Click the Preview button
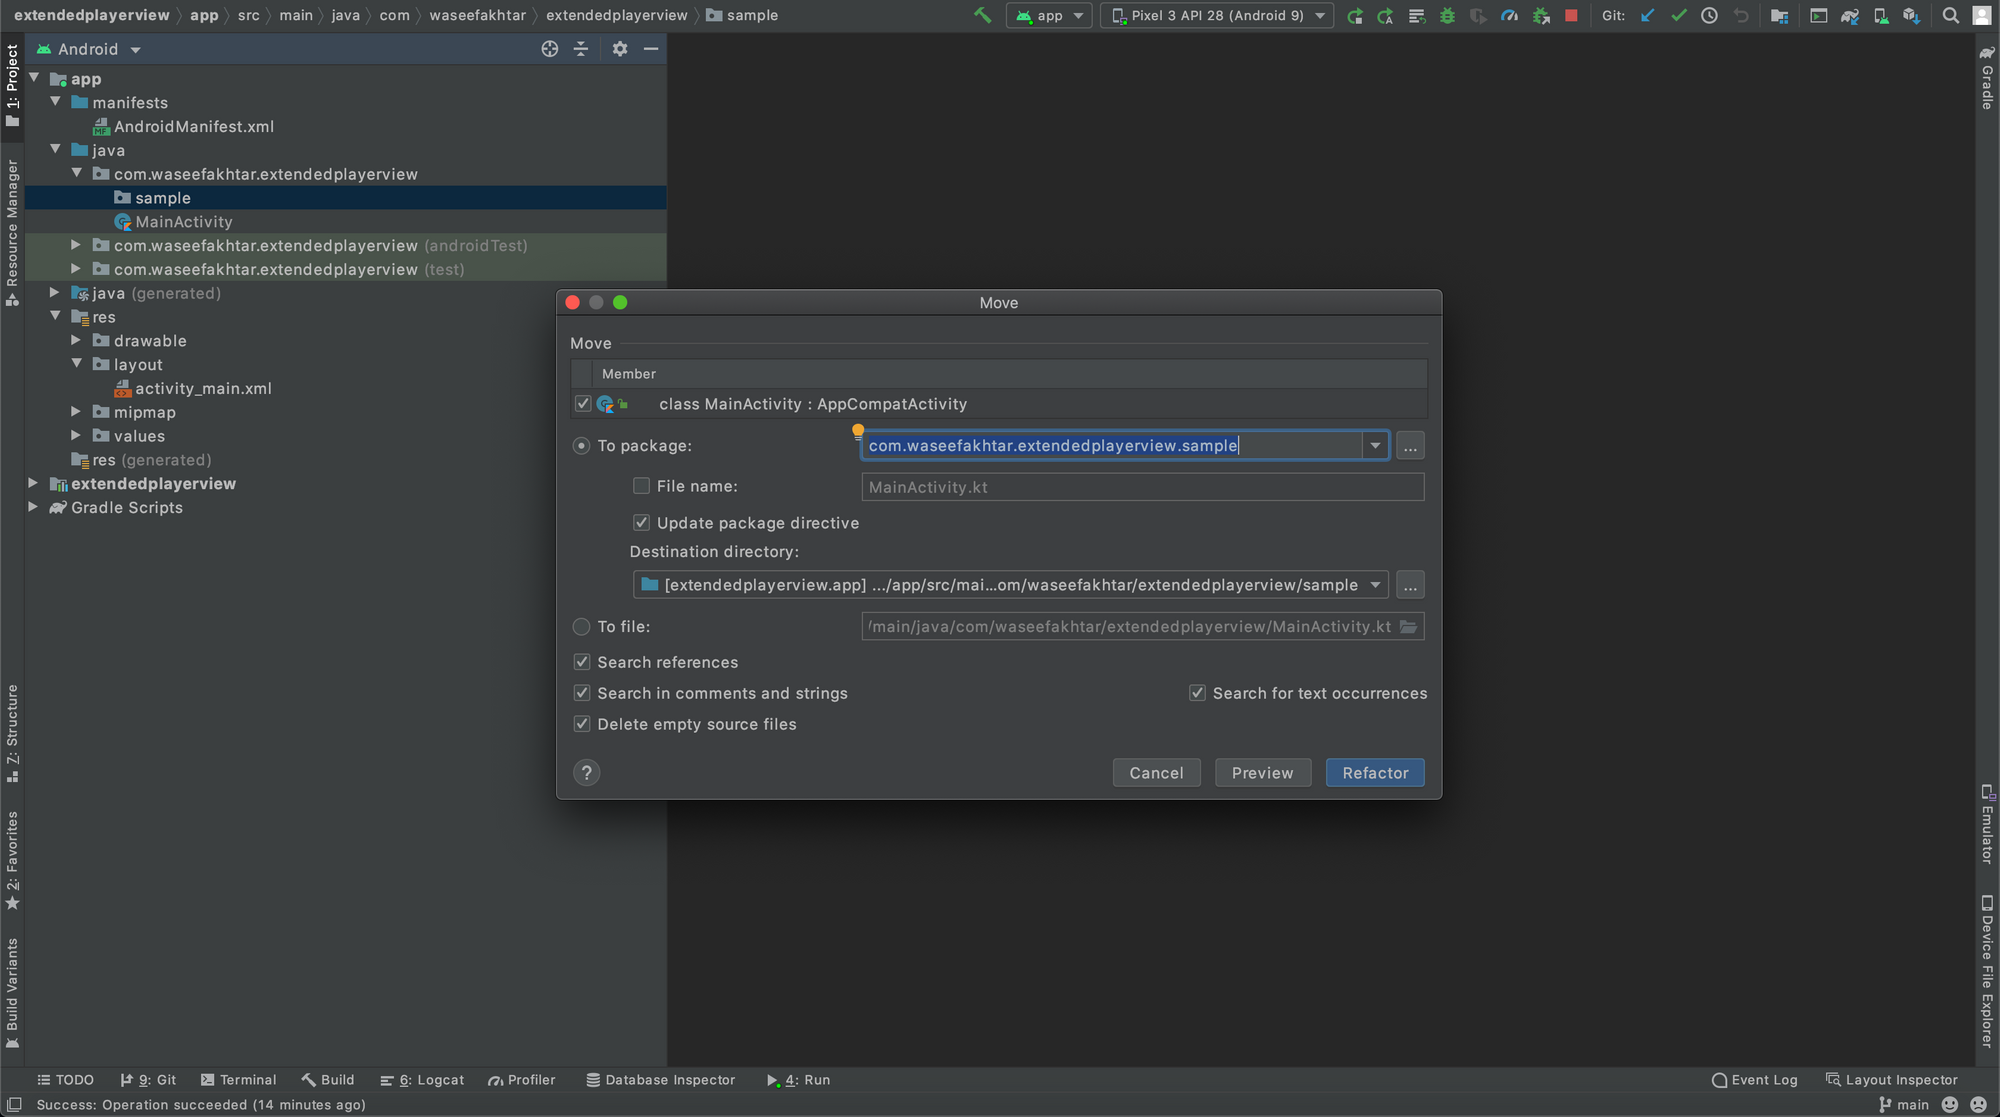 pos(1262,773)
